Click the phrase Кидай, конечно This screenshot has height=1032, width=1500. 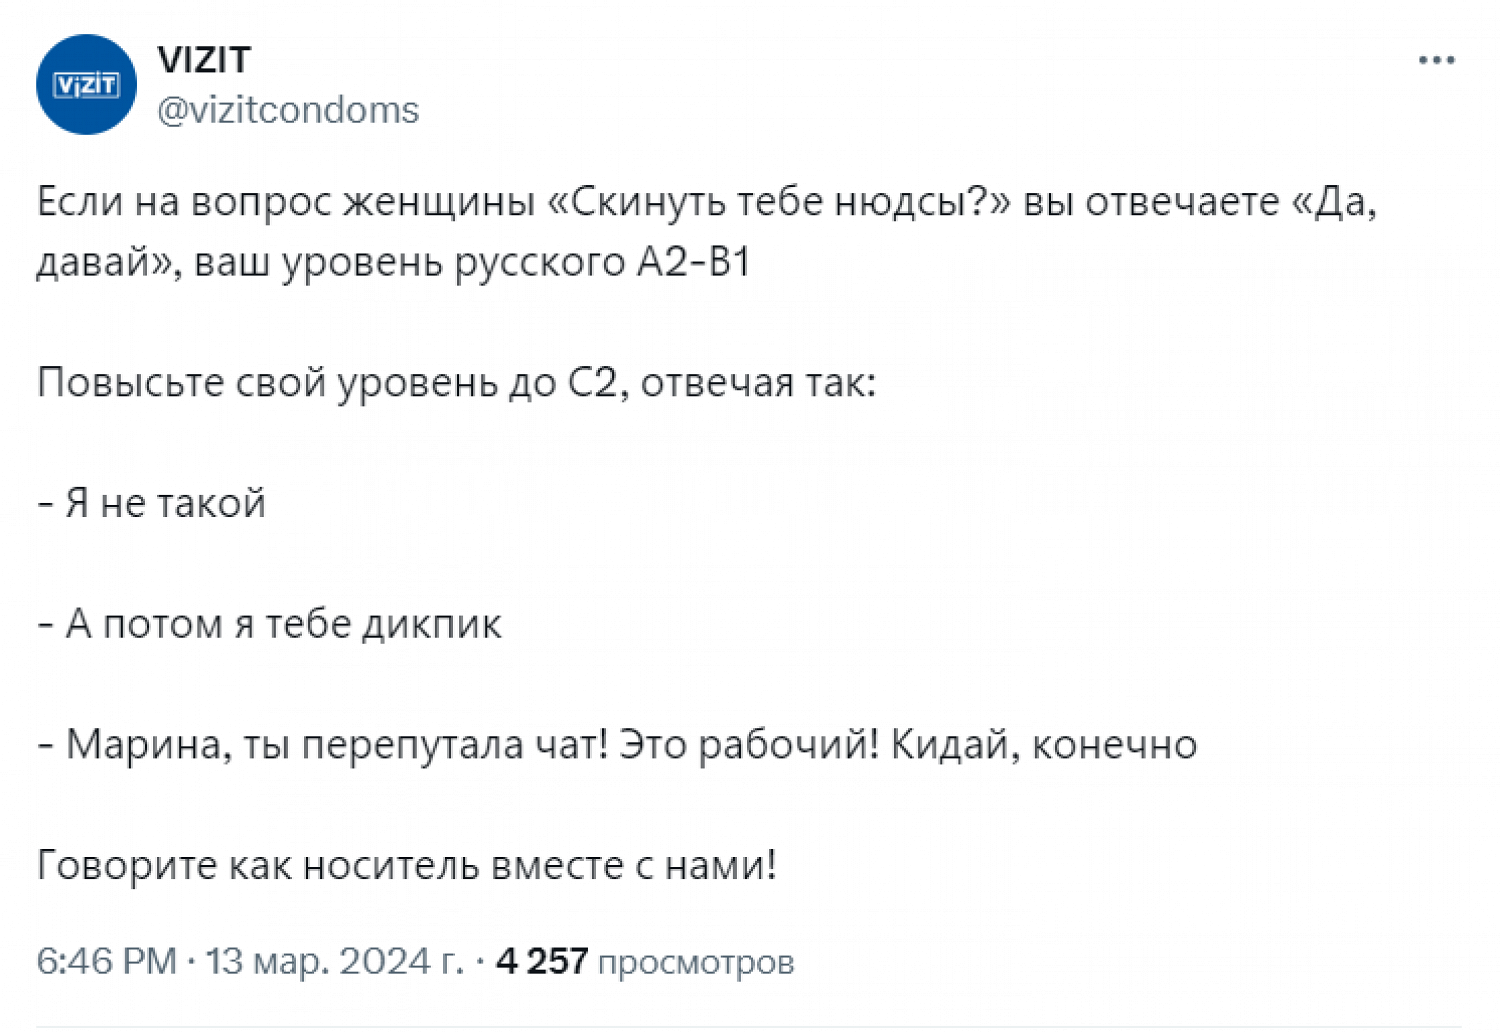[1043, 745]
